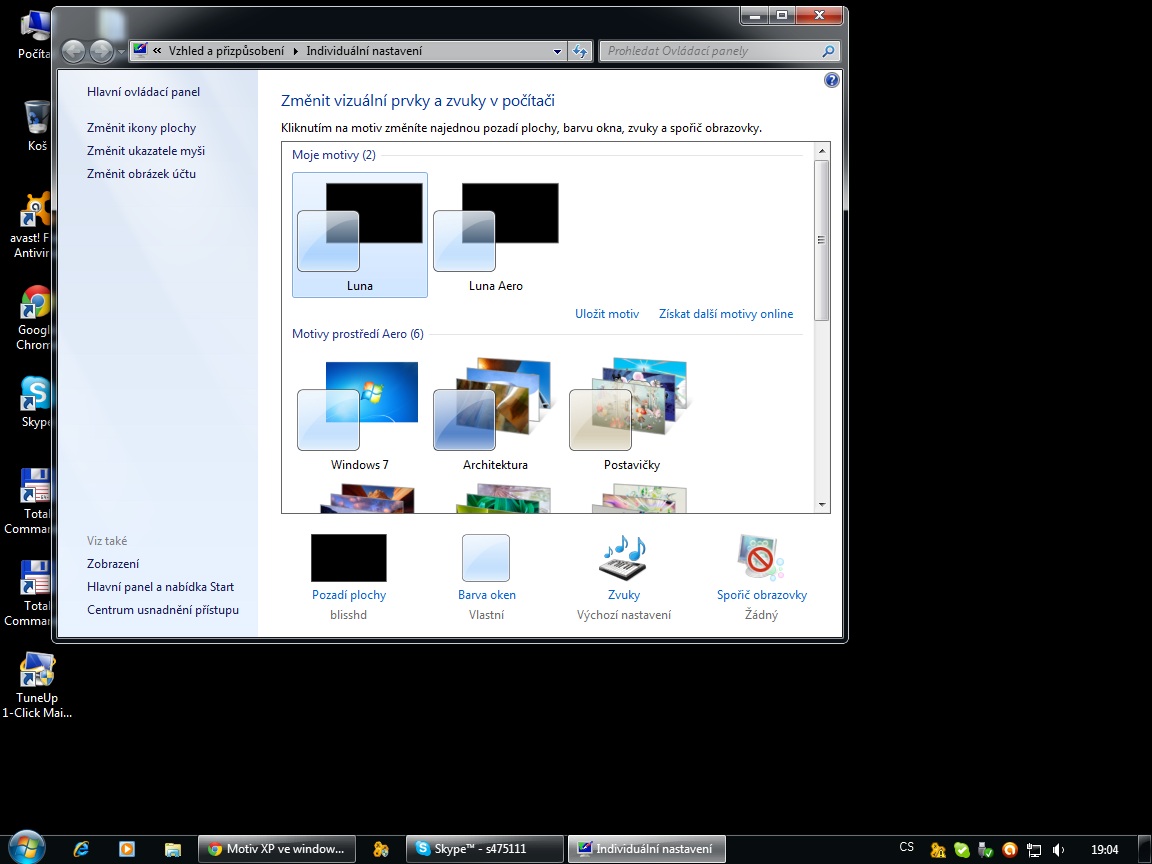Open the upper Total Commander desktop shortcut
This screenshot has height=864, width=1152.
(x=29, y=501)
